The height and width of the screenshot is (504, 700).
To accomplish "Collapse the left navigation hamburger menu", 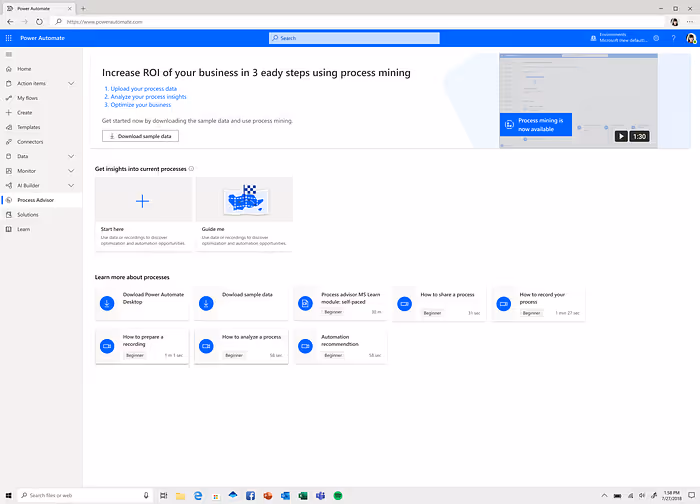I will (x=8, y=54).
